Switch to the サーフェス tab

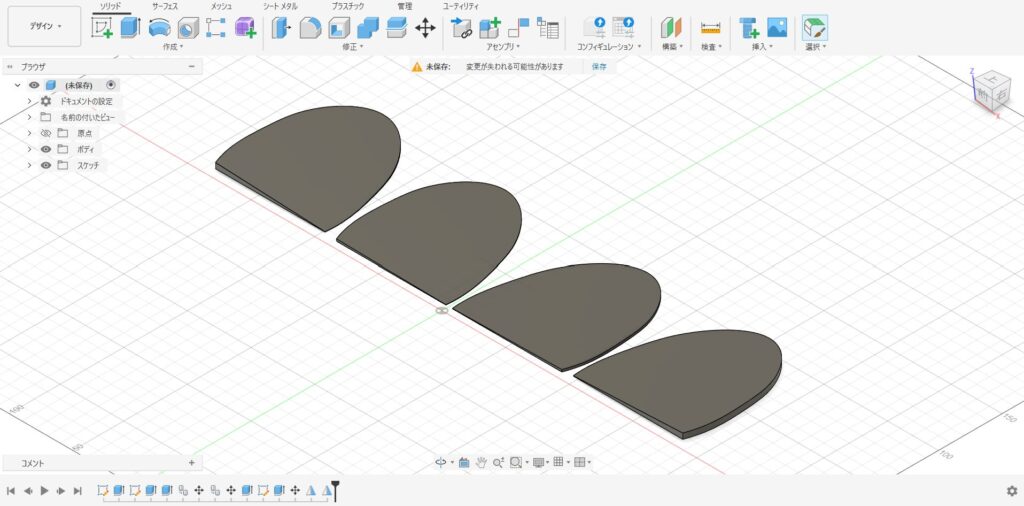[x=165, y=6]
